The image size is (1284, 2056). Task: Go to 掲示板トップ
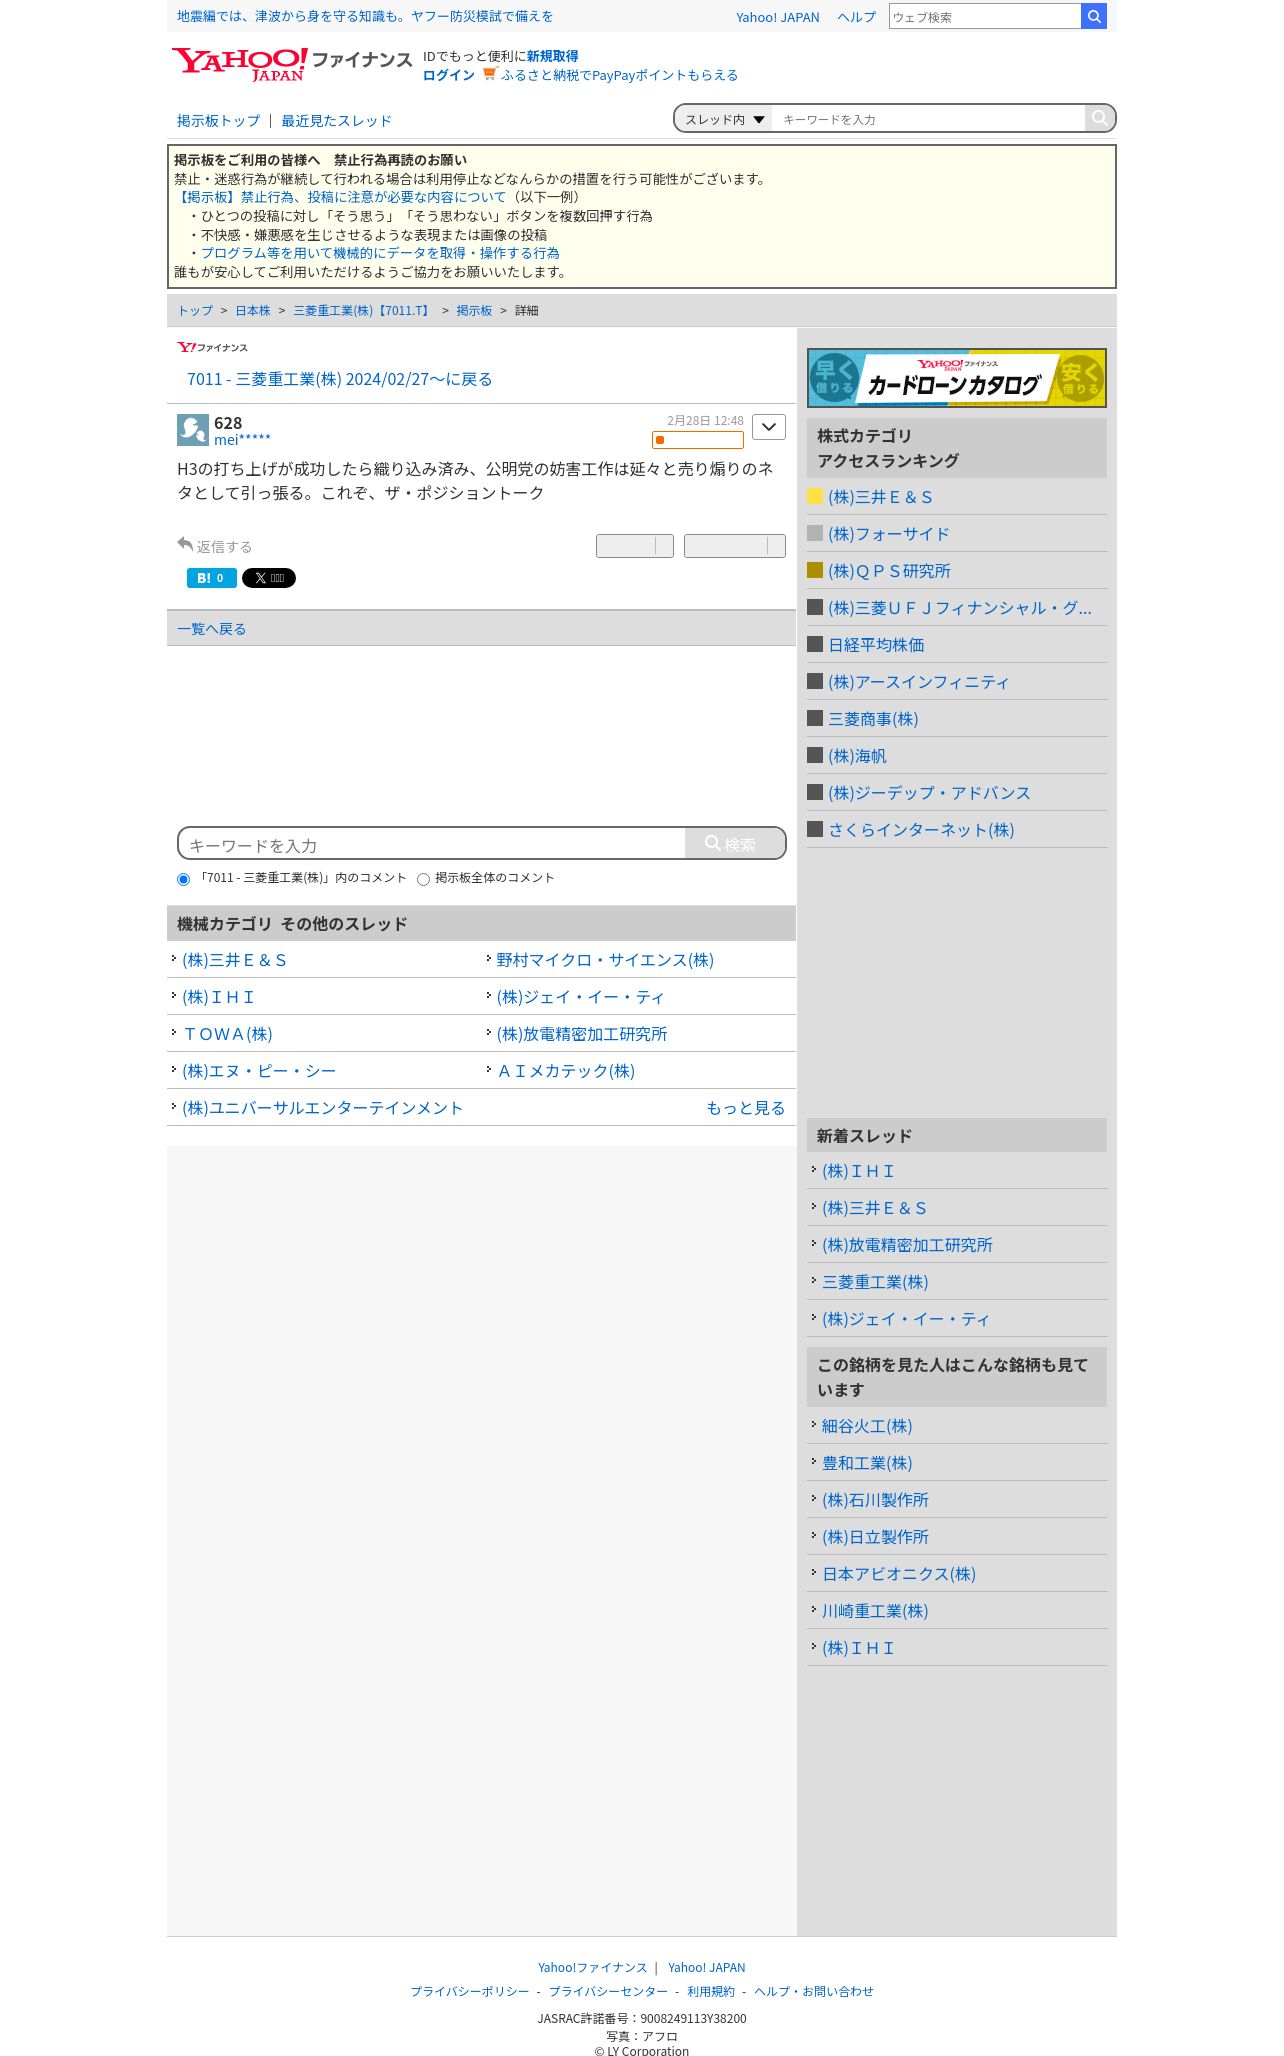pyautogui.click(x=218, y=121)
